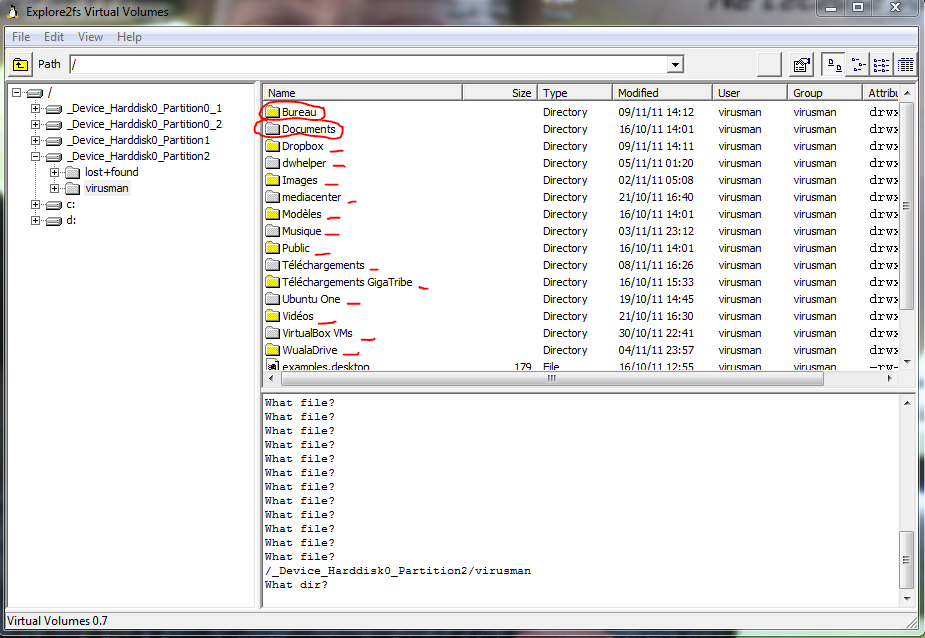
Task: Click the examples.desktop file icon
Action: pyautogui.click(x=272, y=365)
